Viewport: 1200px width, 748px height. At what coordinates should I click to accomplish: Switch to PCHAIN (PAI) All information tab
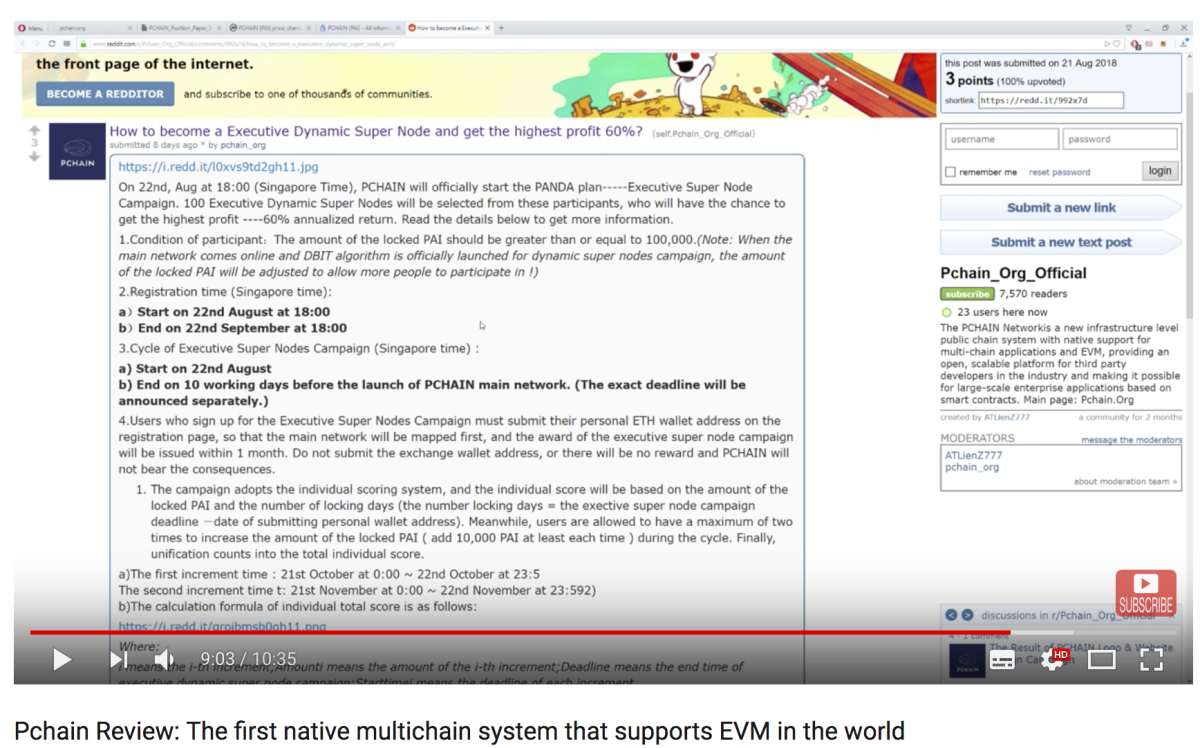(x=358, y=28)
